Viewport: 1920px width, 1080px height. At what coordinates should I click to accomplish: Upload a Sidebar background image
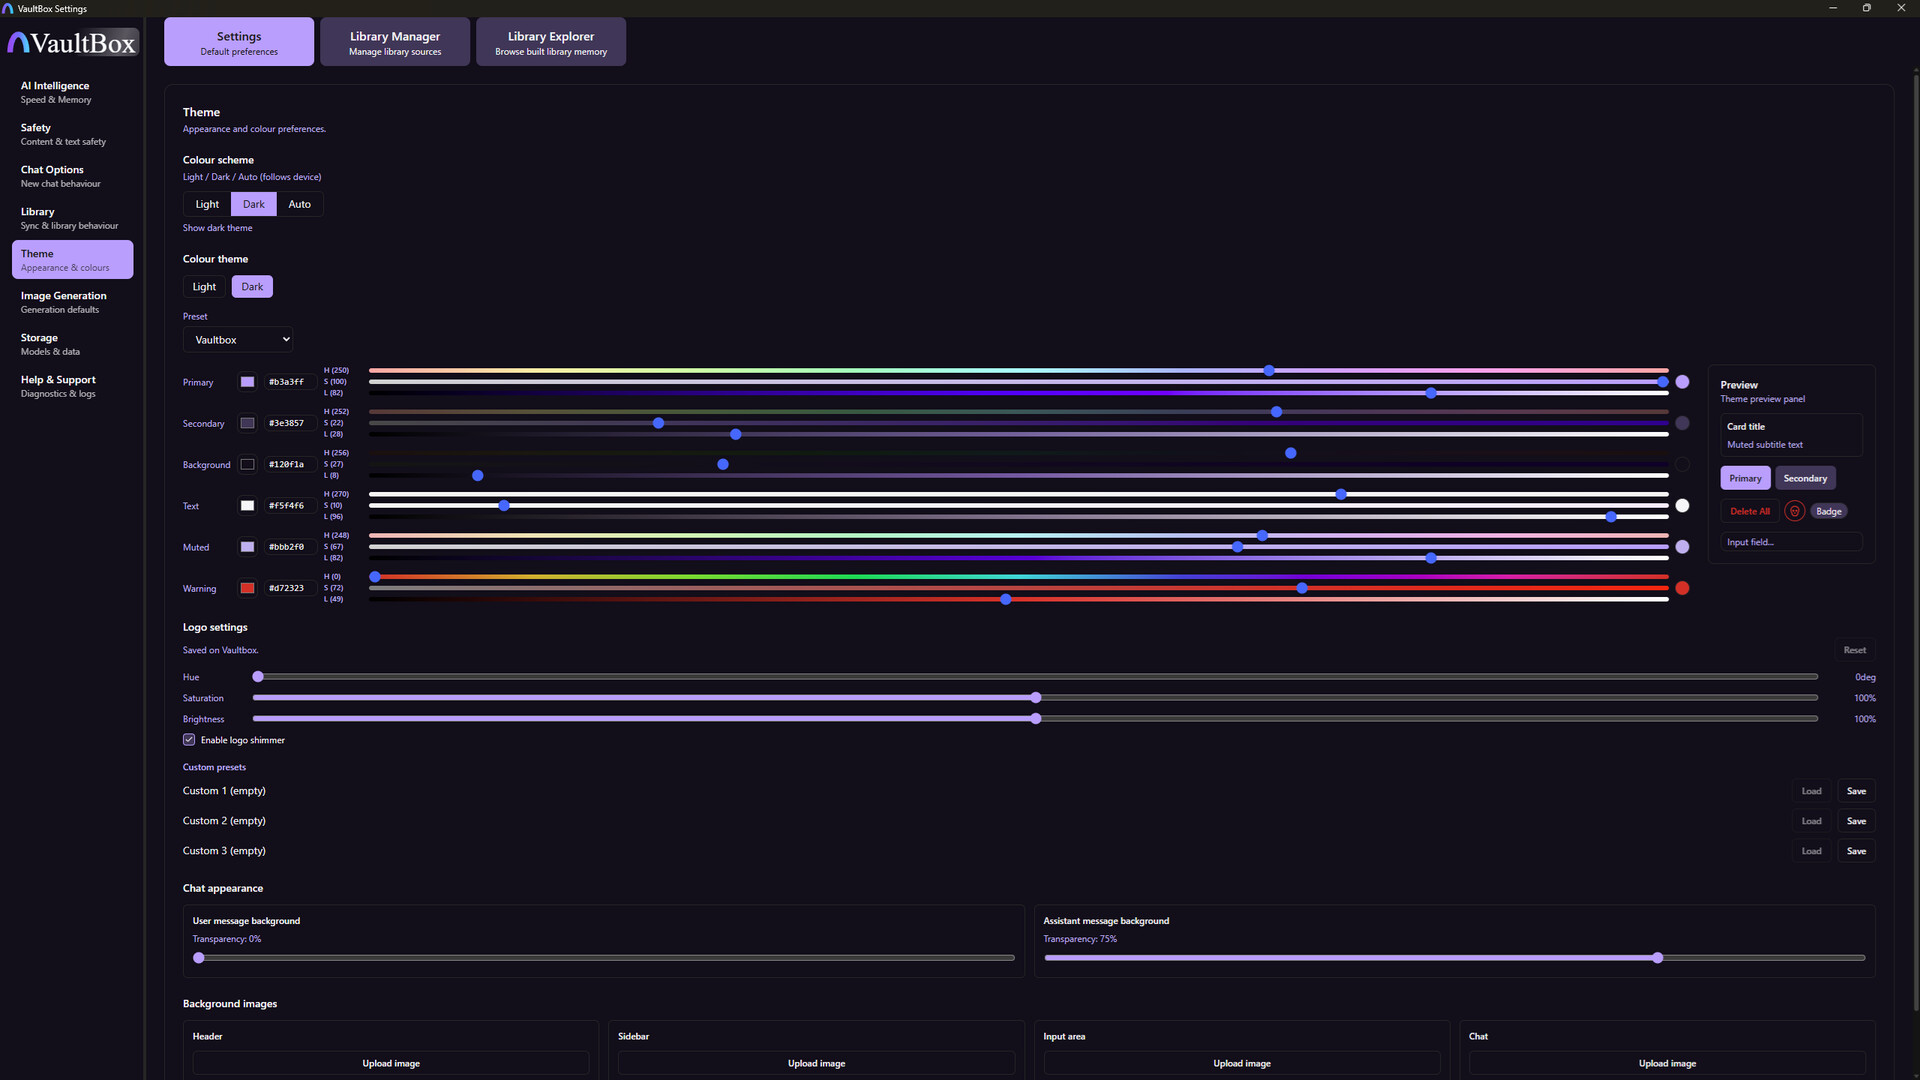point(816,1063)
